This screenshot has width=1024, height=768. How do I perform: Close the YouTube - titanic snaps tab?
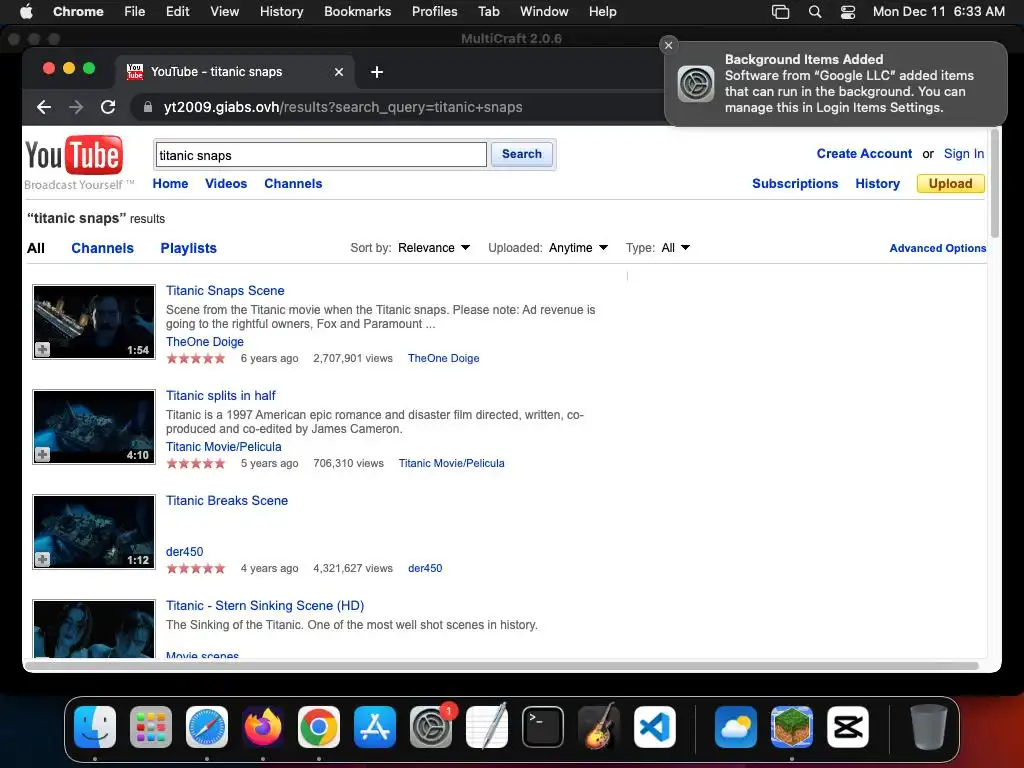coord(339,72)
